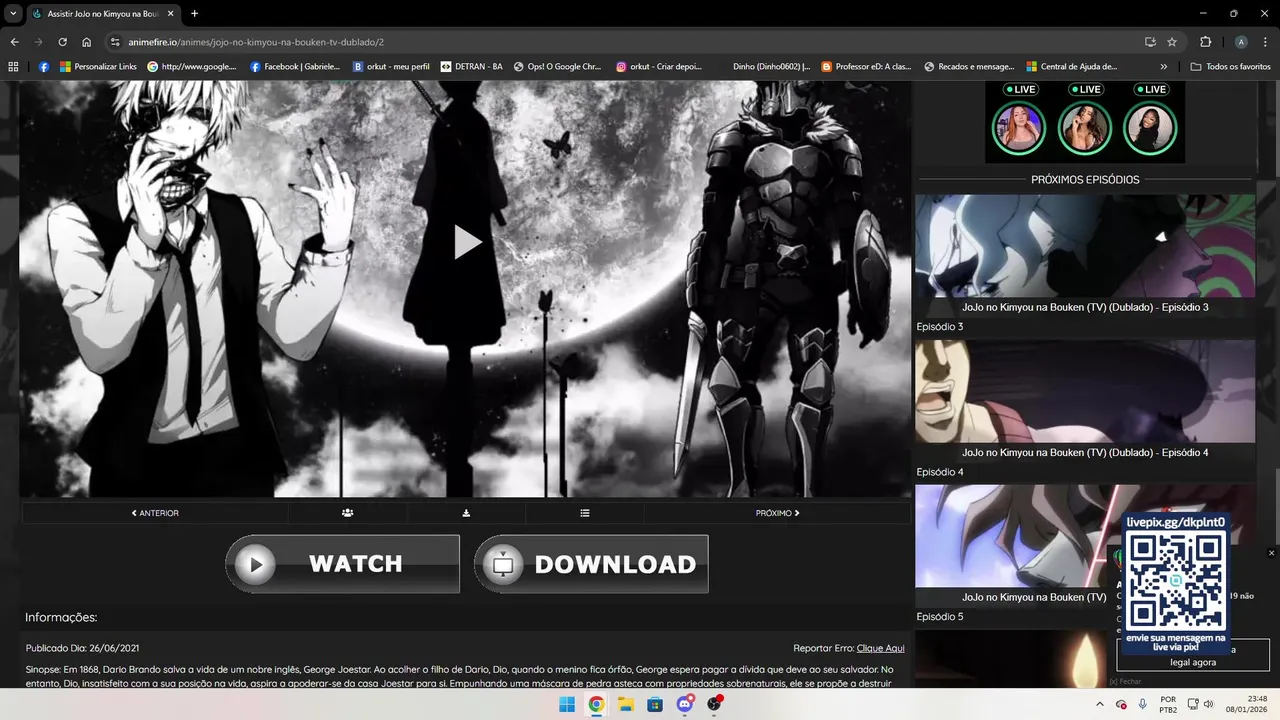Go to PRÓXIMO episode
The height and width of the screenshot is (720, 1280).
tap(777, 513)
